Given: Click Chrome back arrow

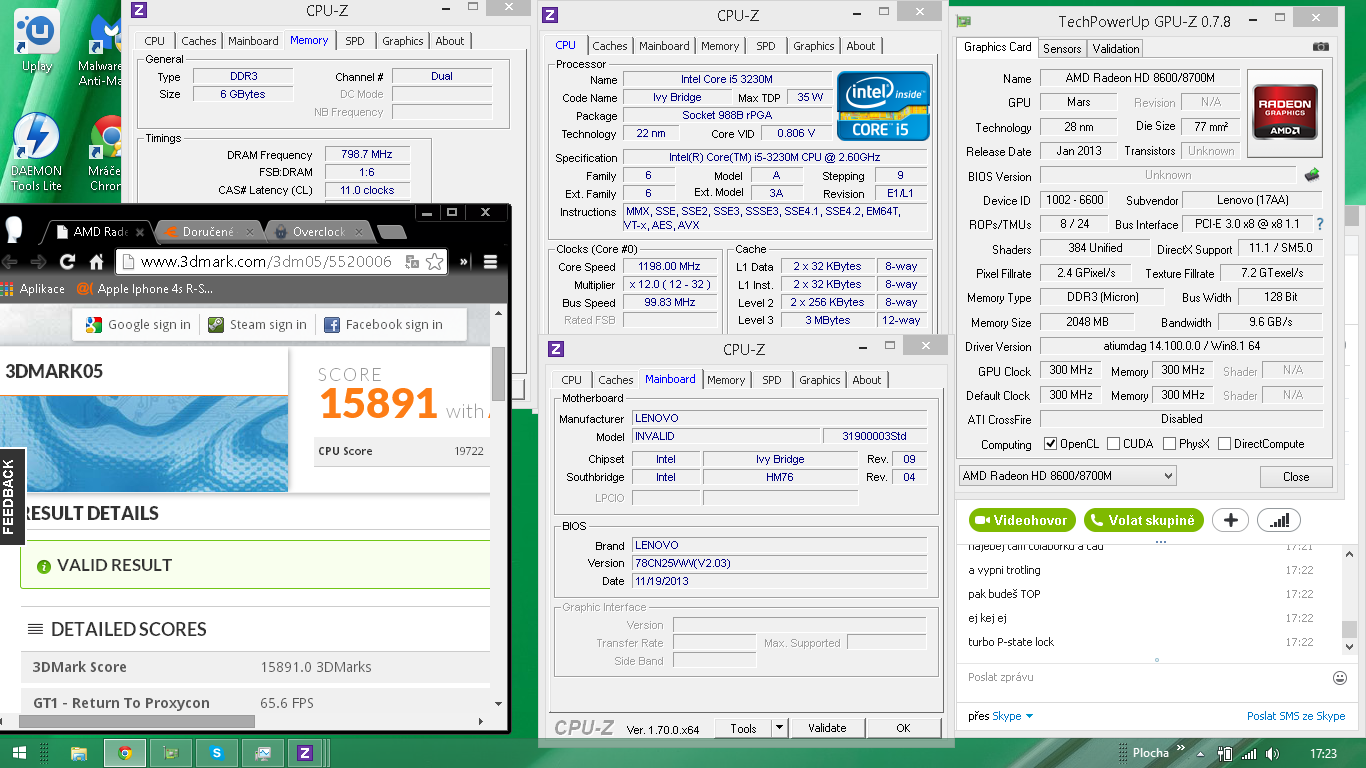Looking at the screenshot, I should click(x=9, y=262).
